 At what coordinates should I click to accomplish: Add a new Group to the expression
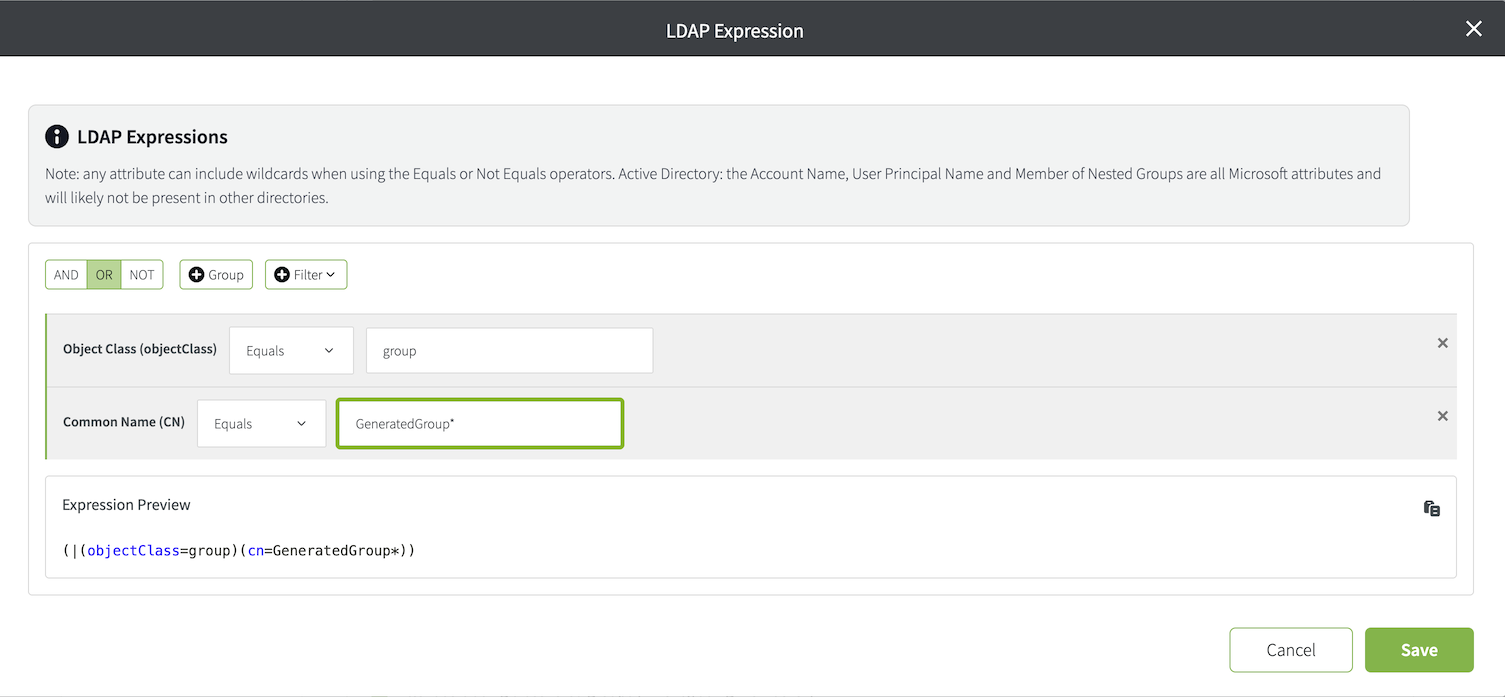click(x=216, y=275)
